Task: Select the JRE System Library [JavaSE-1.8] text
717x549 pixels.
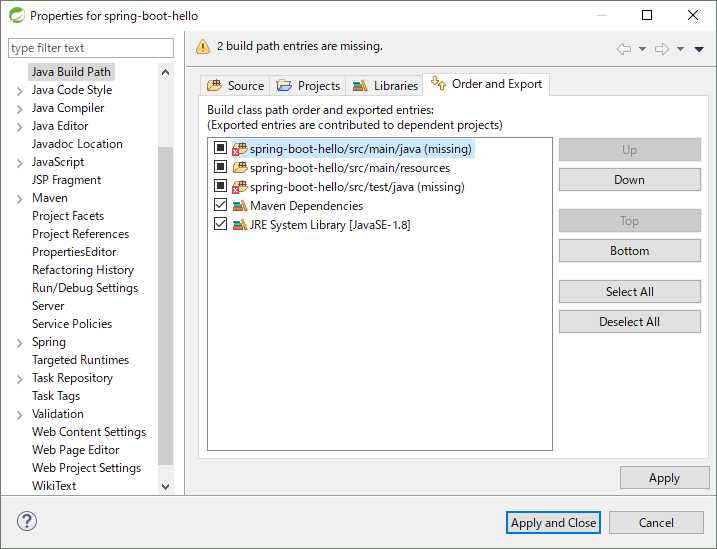Action: click(x=330, y=225)
